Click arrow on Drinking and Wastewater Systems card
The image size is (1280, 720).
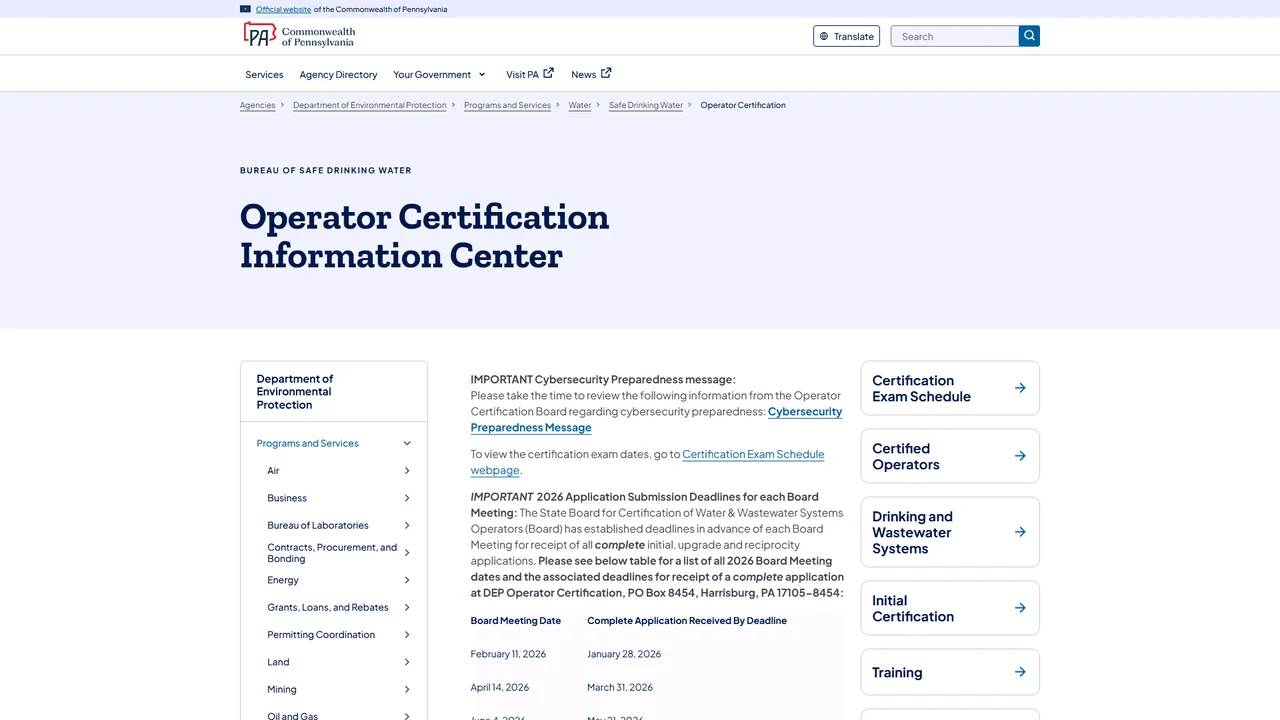(1020, 532)
